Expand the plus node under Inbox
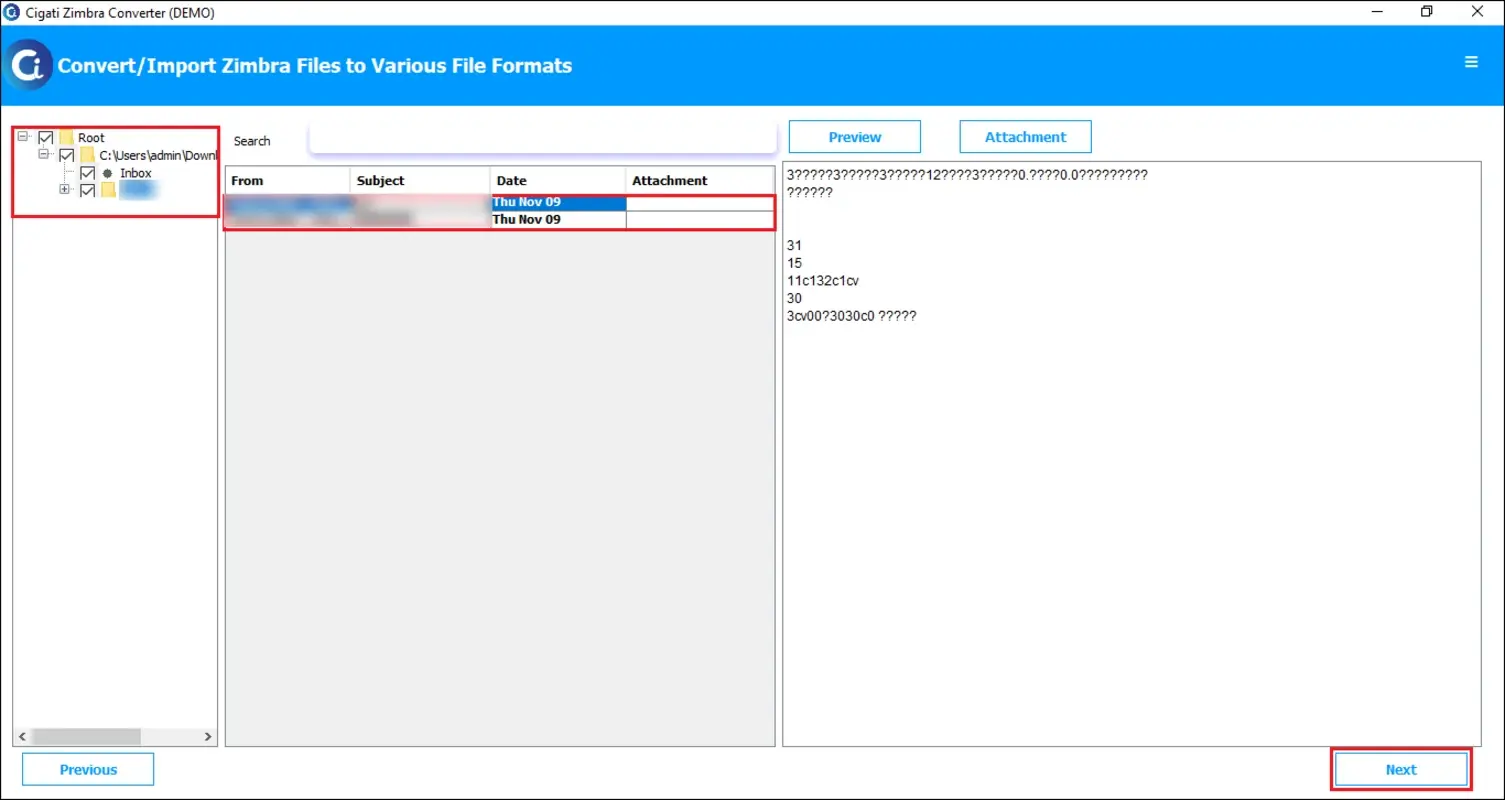Image resolution: width=1505 pixels, height=800 pixels. (64, 189)
